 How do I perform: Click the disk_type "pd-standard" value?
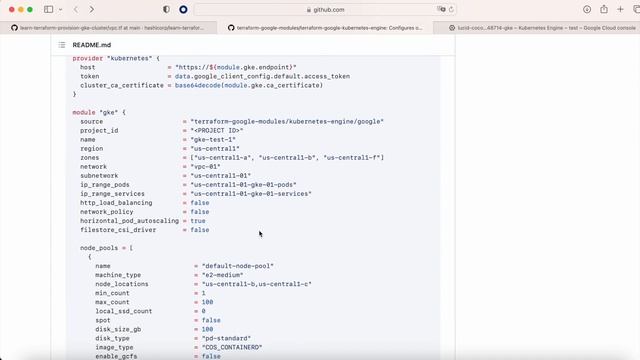point(226,338)
